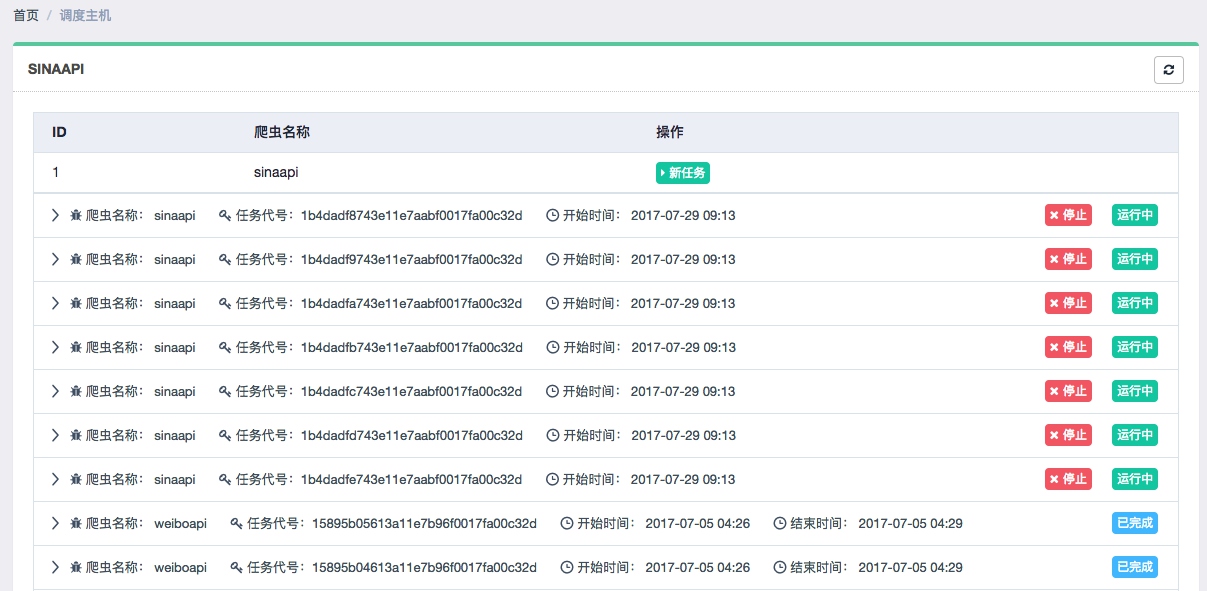Screen dimensions: 1207x591
Task: Expand the row for task 1b4dadfb743e11e7aabf0017fa00c32d
Action: click(56, 347)
